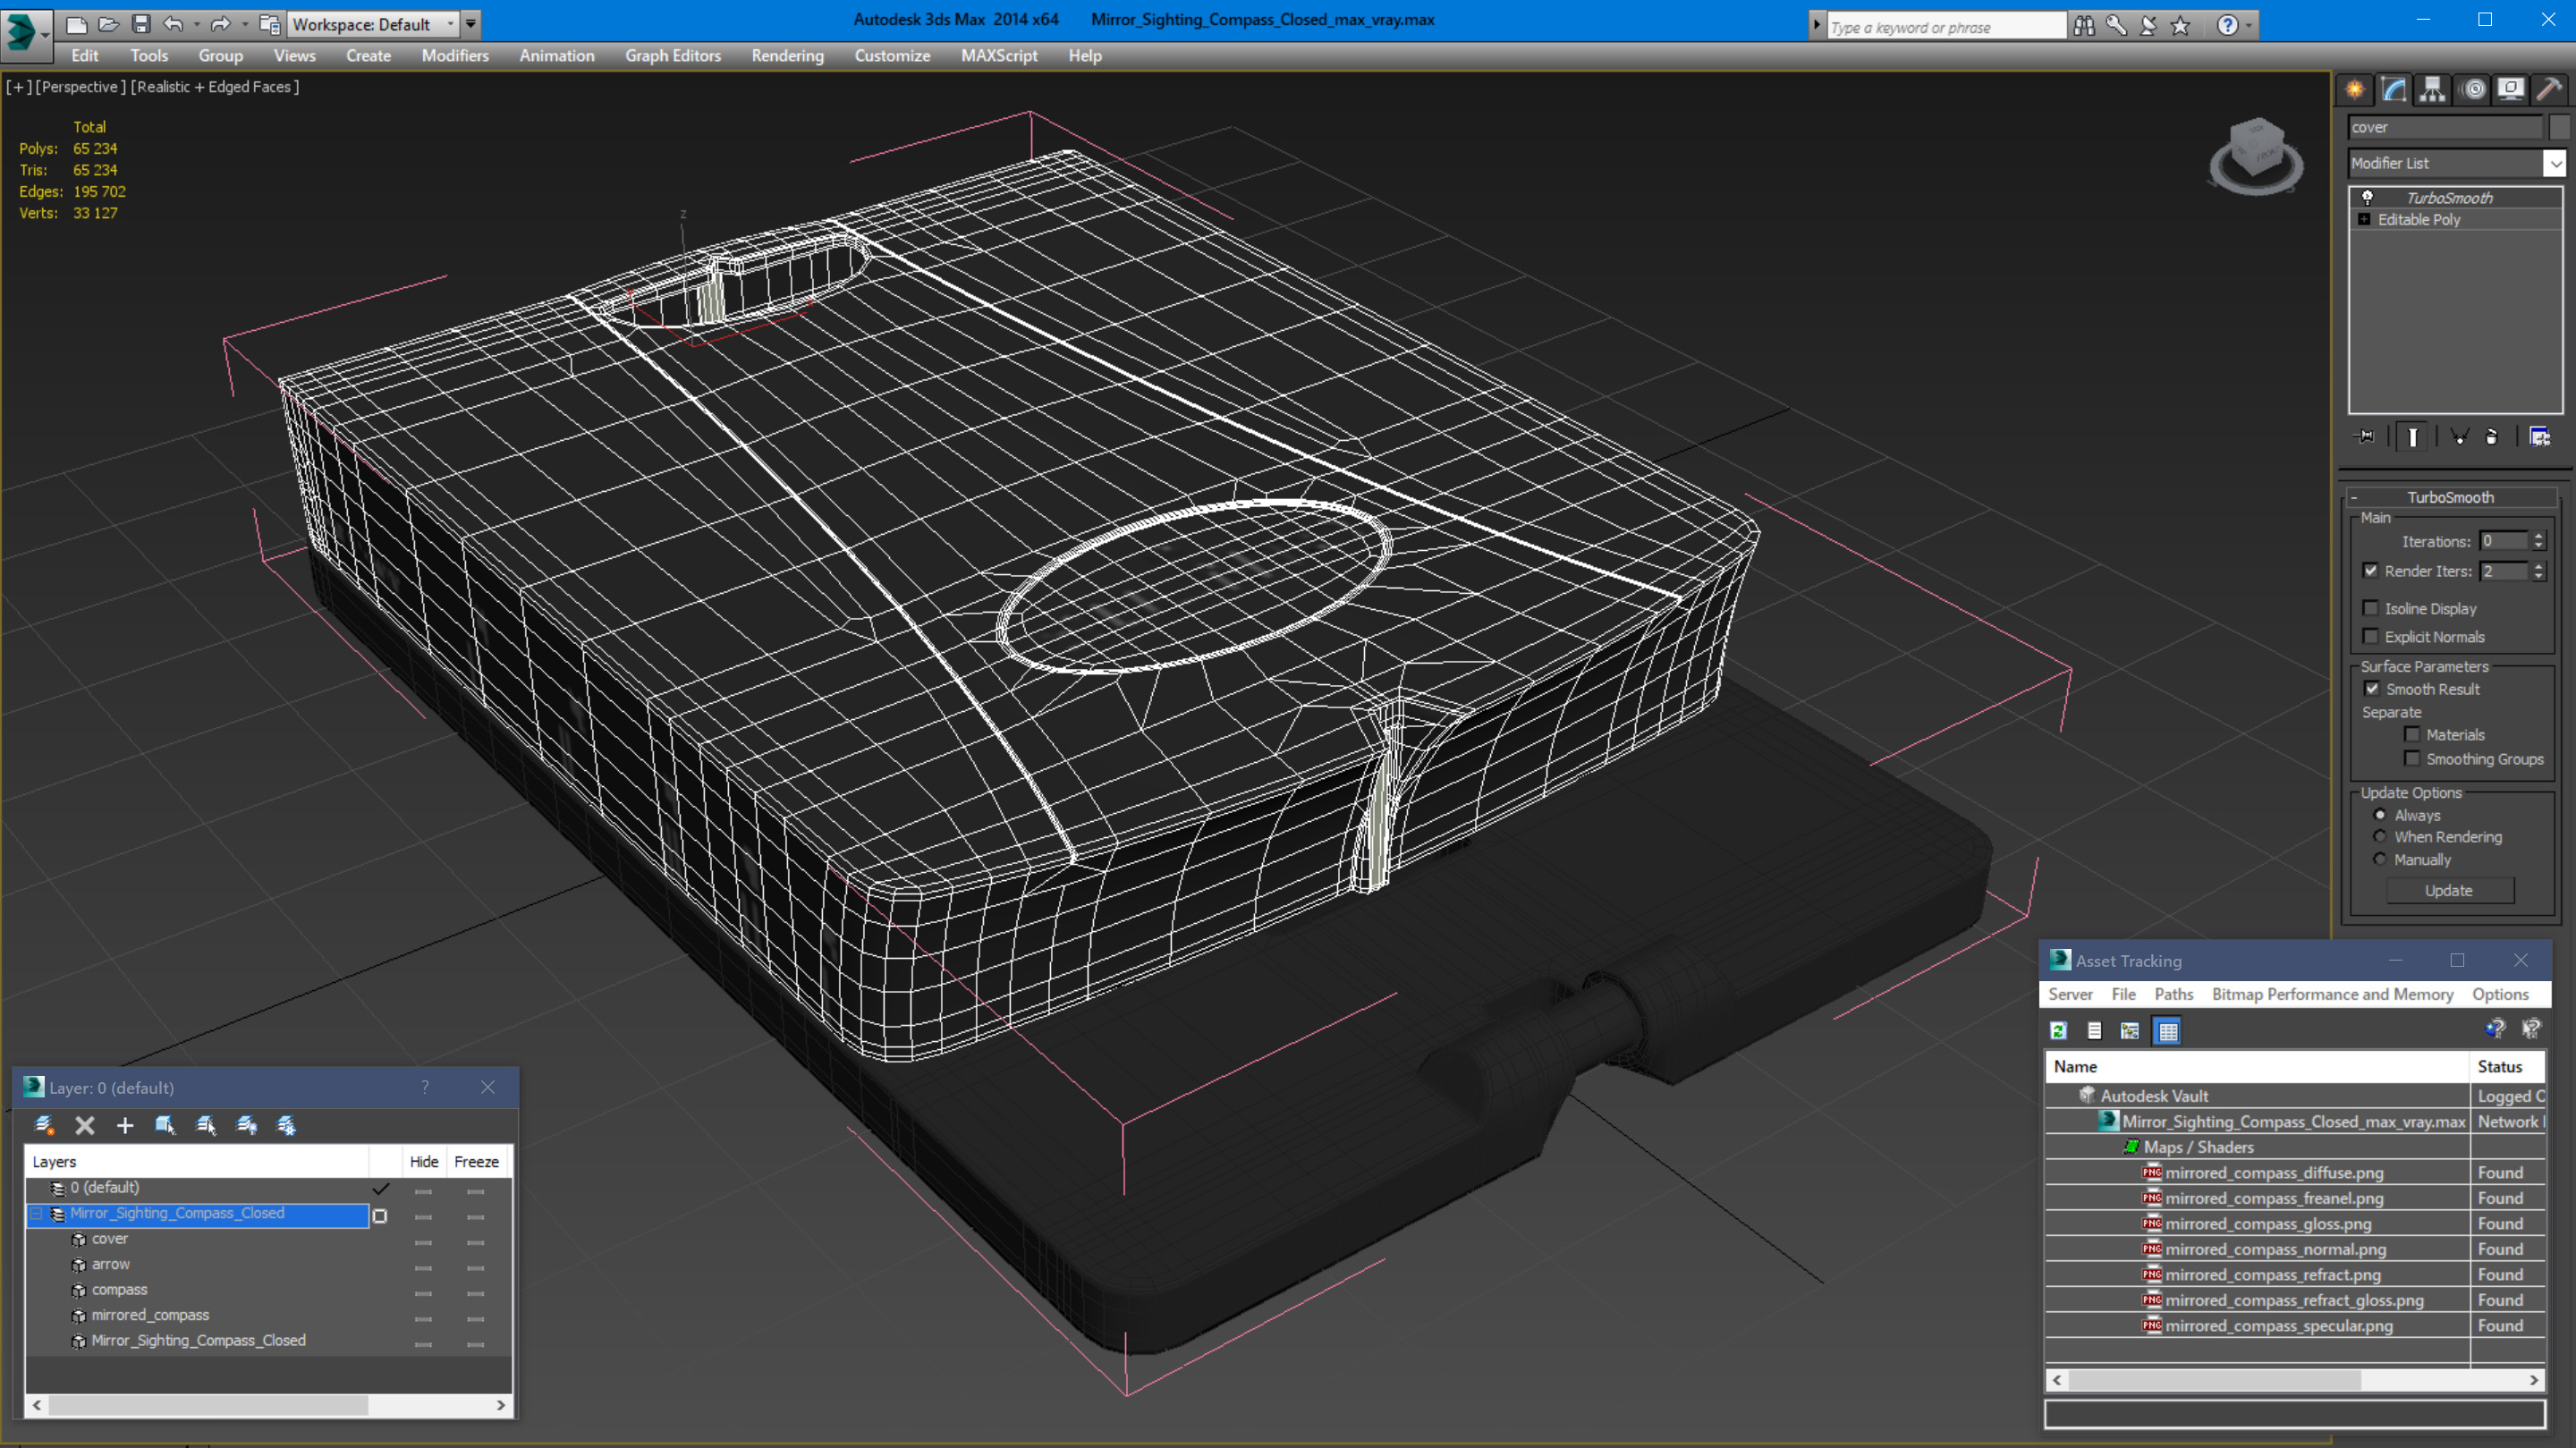Click the ViewCube in the viewport
This screenshot has width=2576, height=1448.
coord(2256,157)
